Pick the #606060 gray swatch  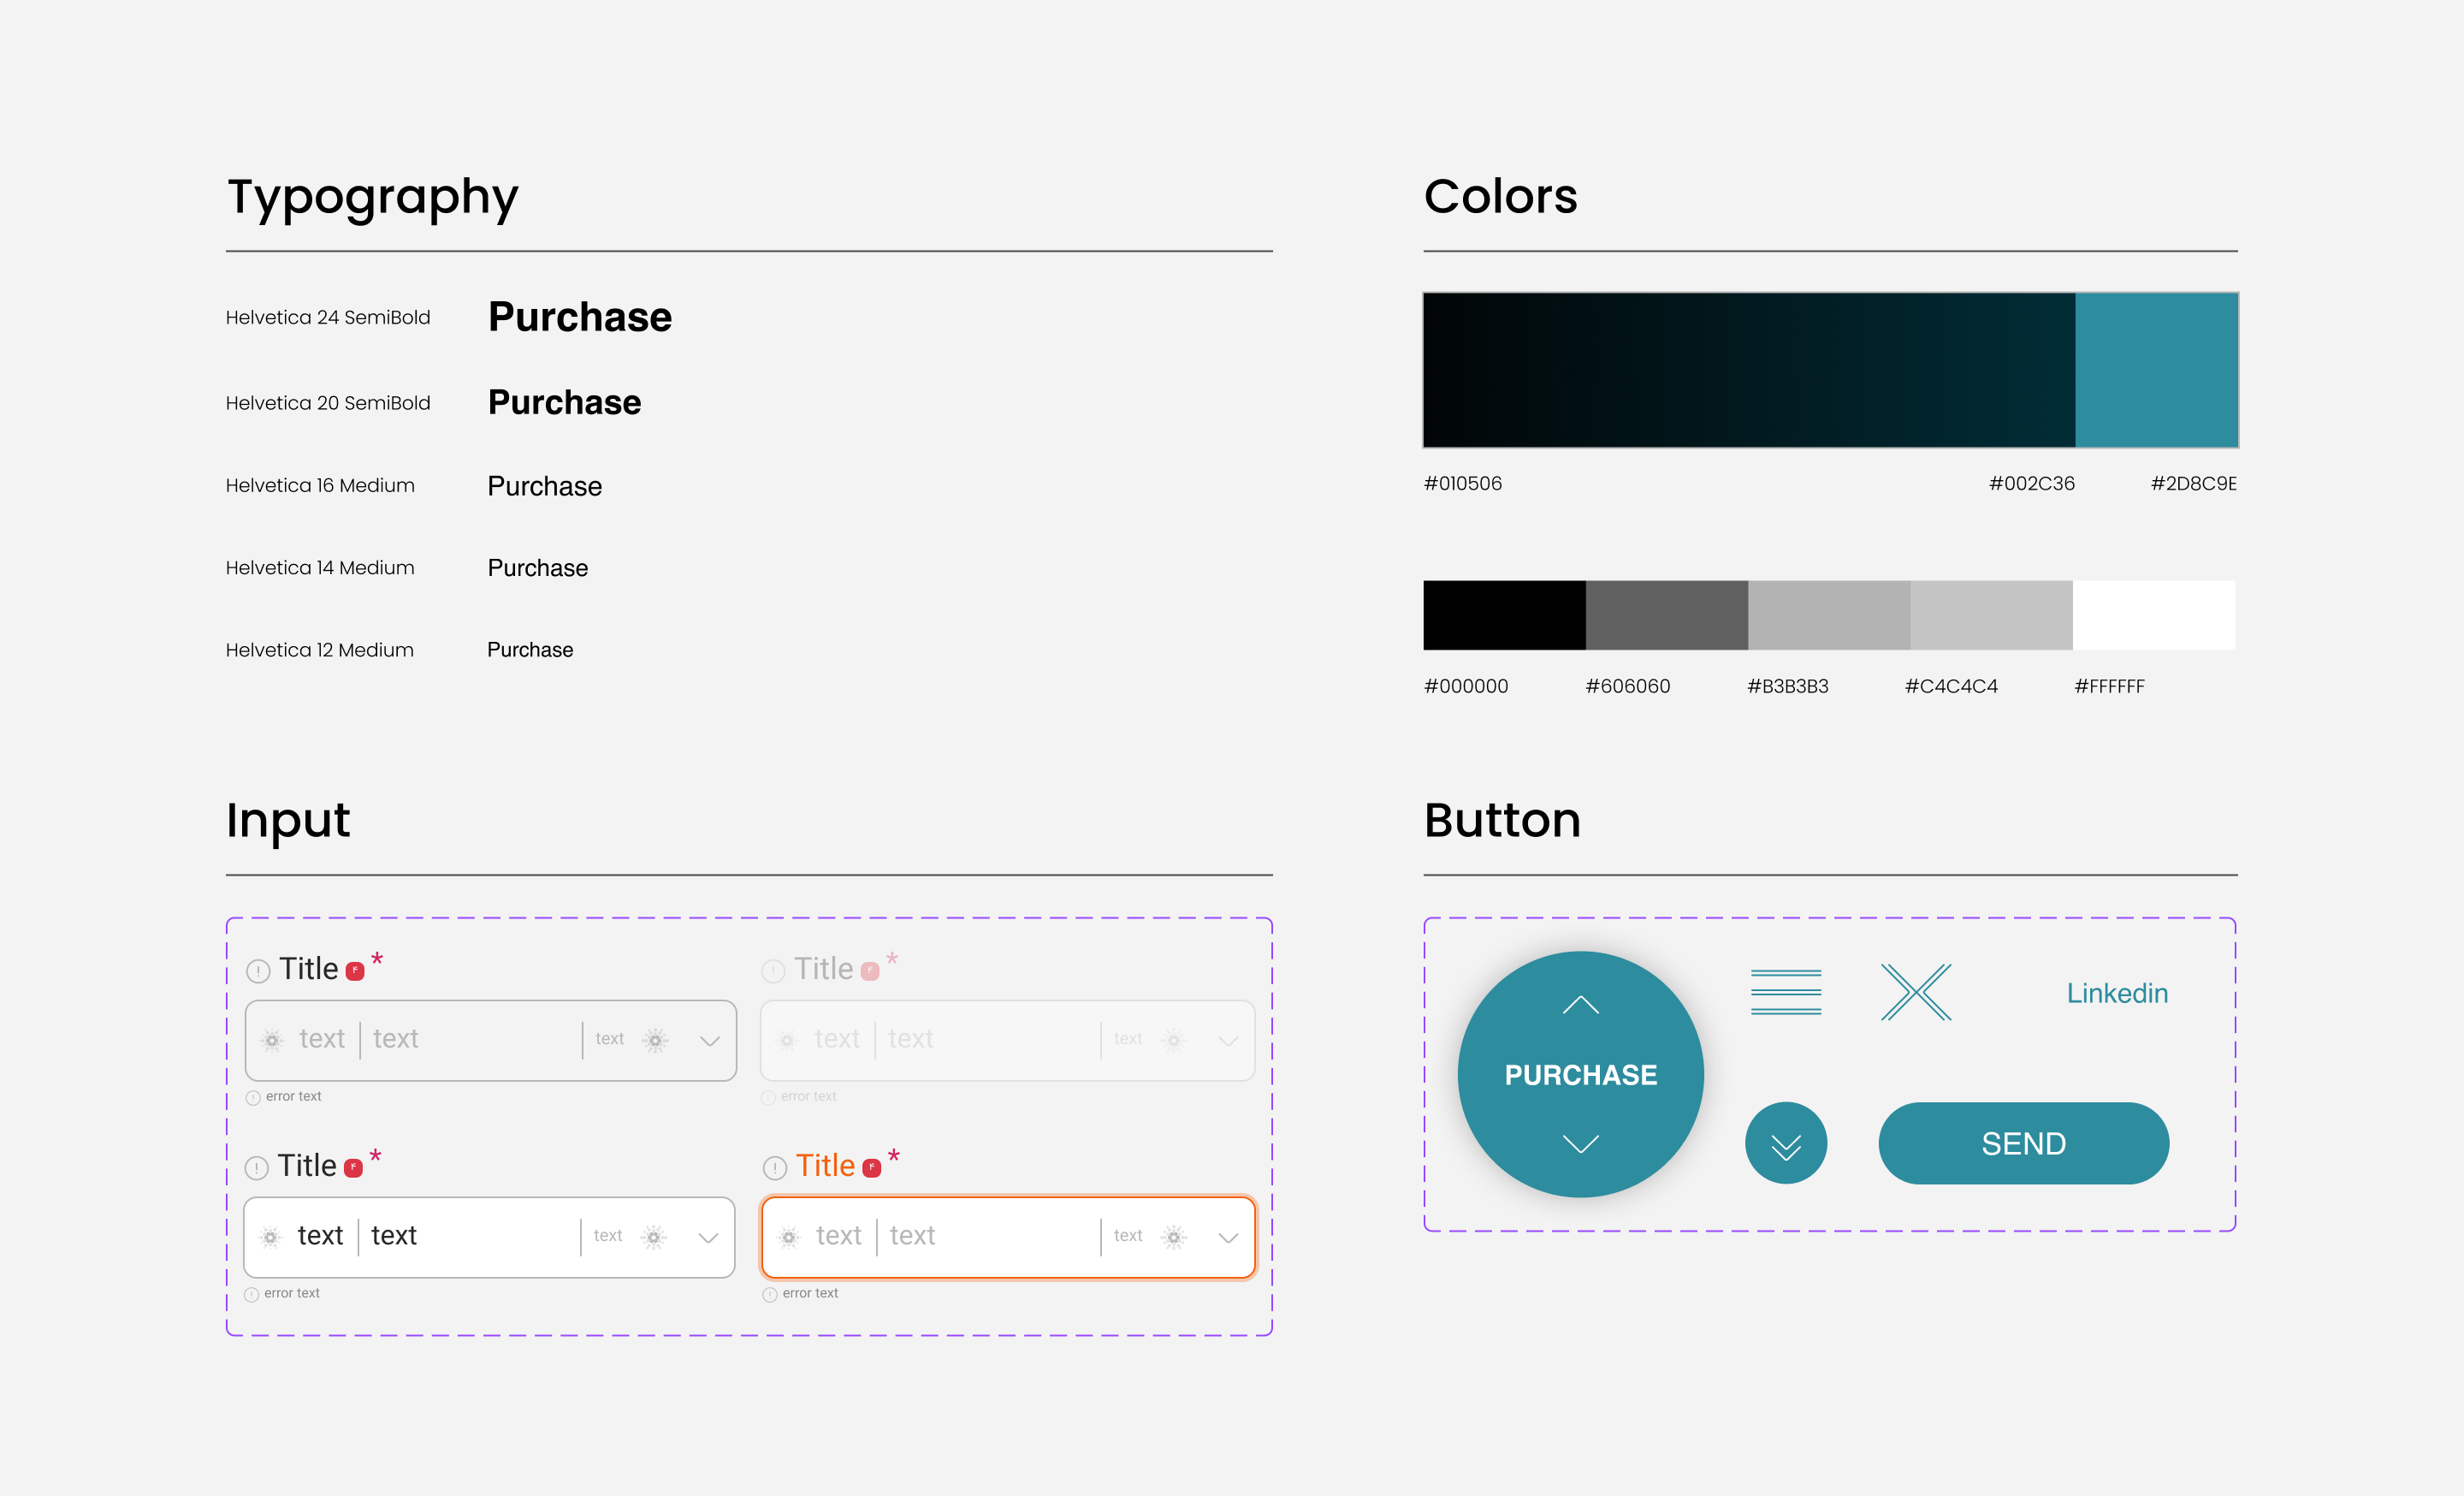[x=1666, y=615]
